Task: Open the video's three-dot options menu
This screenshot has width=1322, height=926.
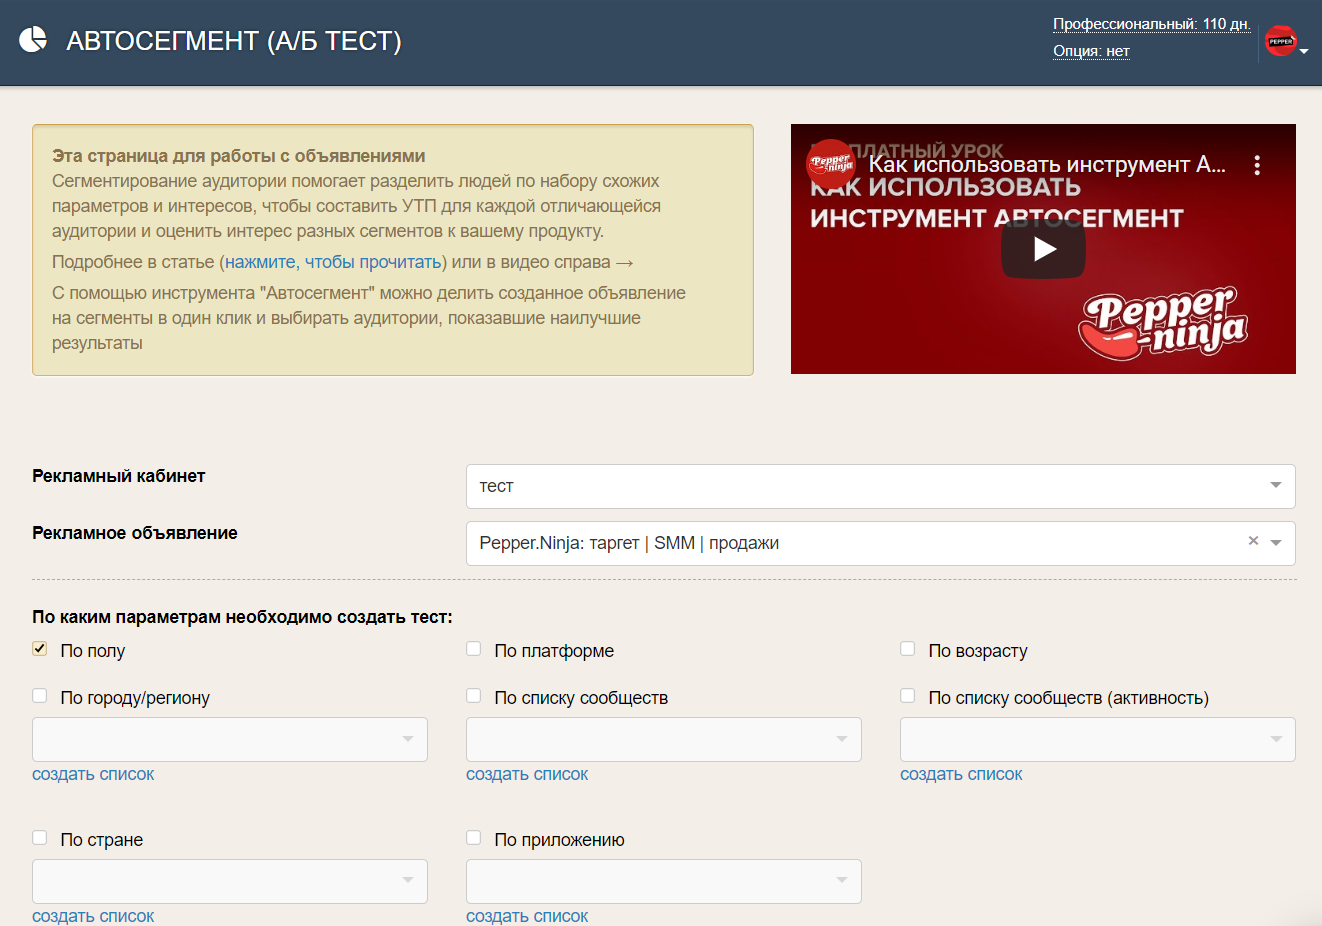Action: (x=1257, y=166)
